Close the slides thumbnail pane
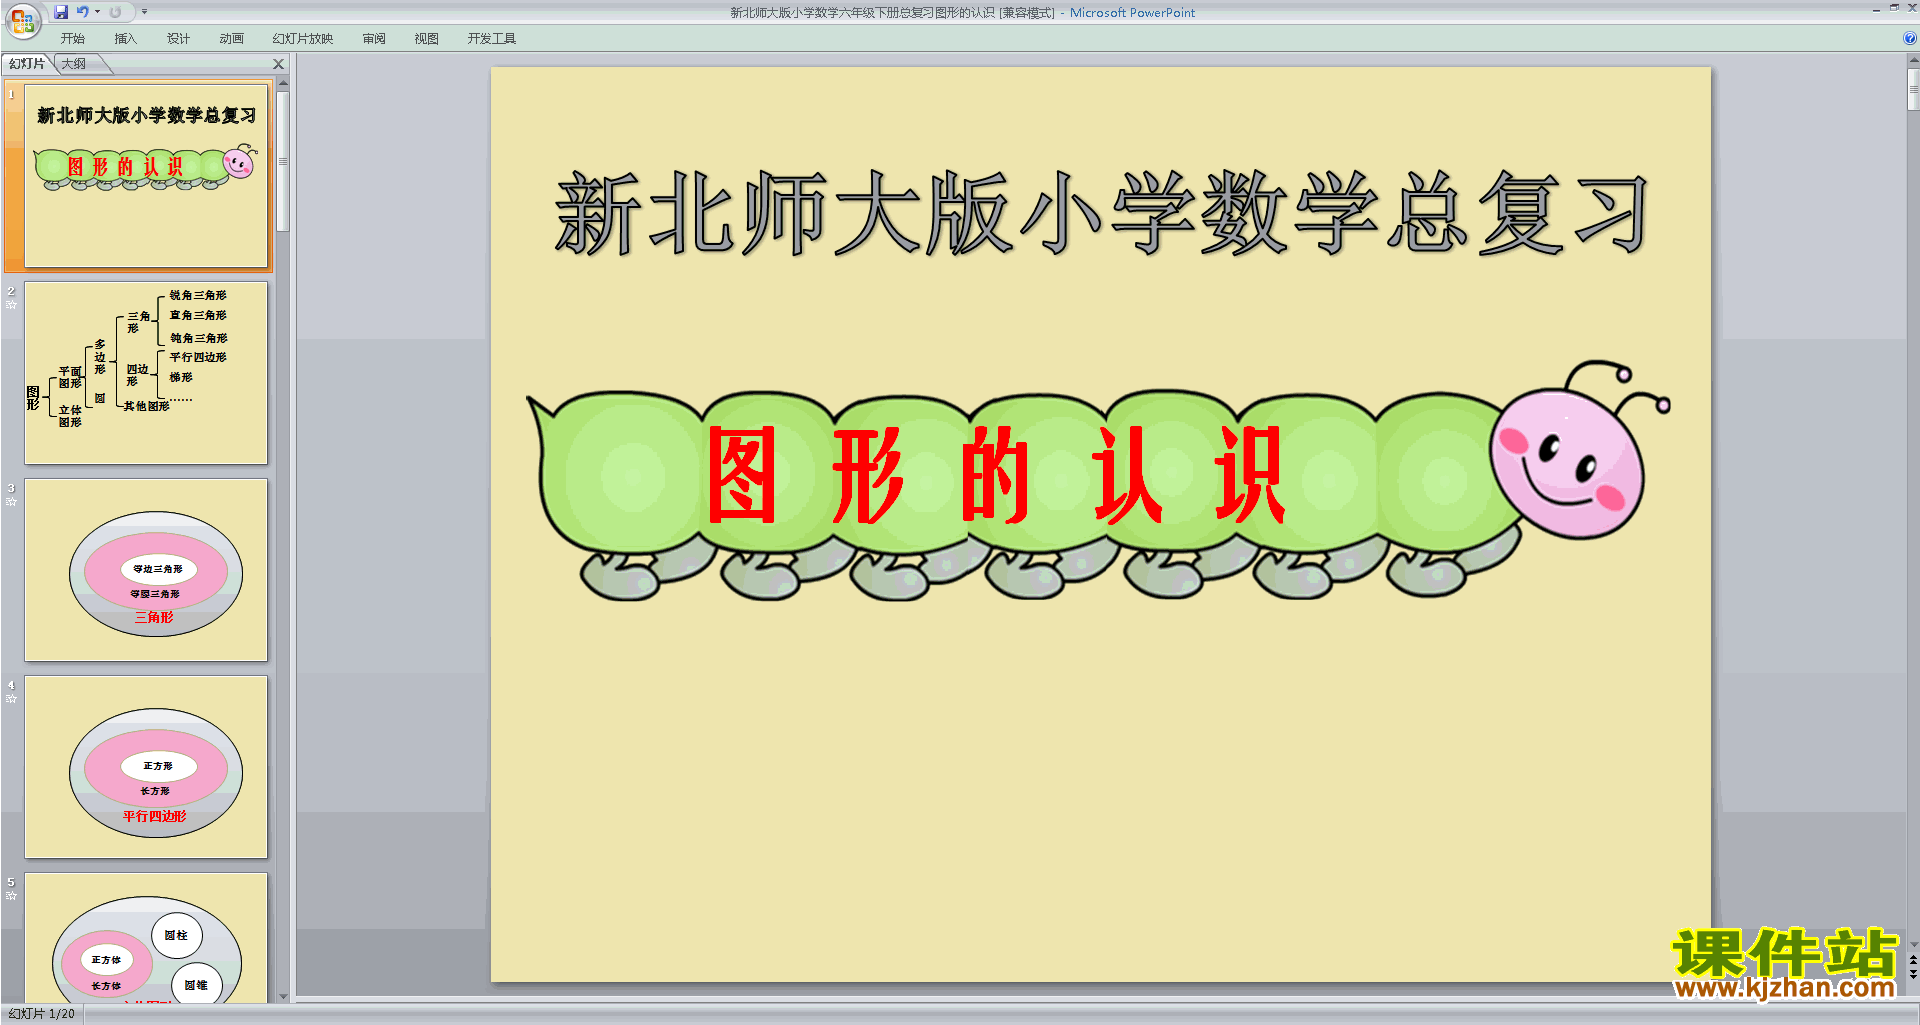Viewport: 1920px width, 1025px height. tap(279, 64)
